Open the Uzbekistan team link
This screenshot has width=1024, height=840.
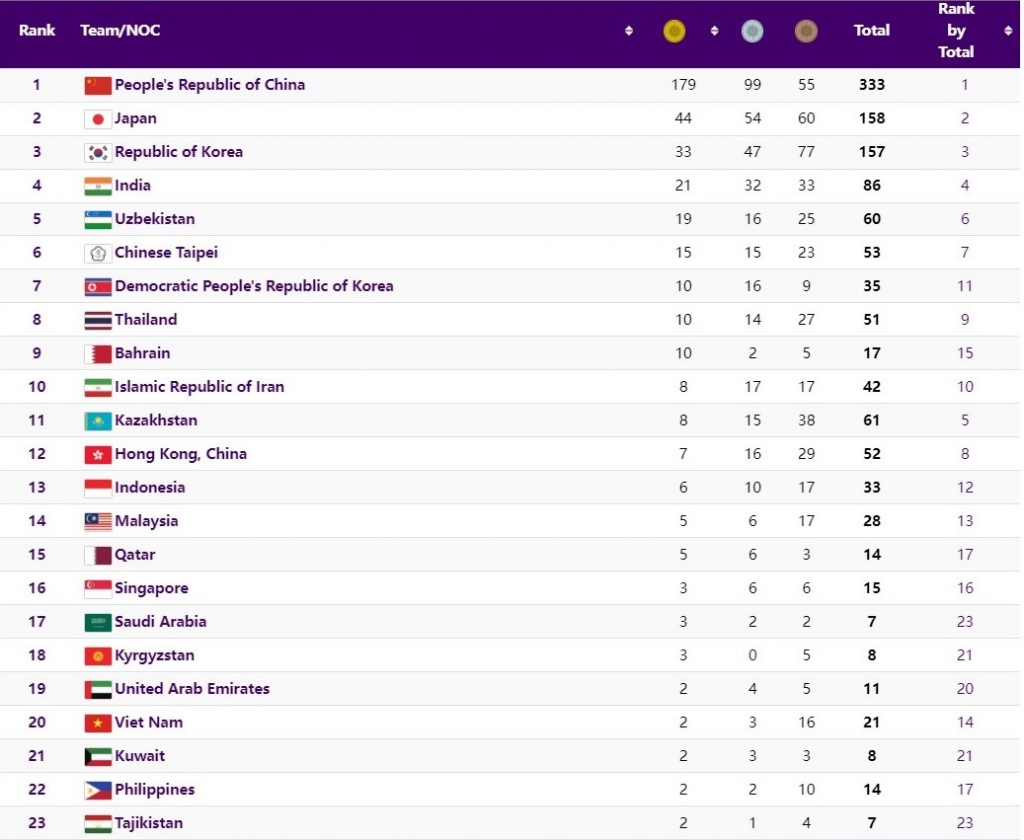click(155, 219)
